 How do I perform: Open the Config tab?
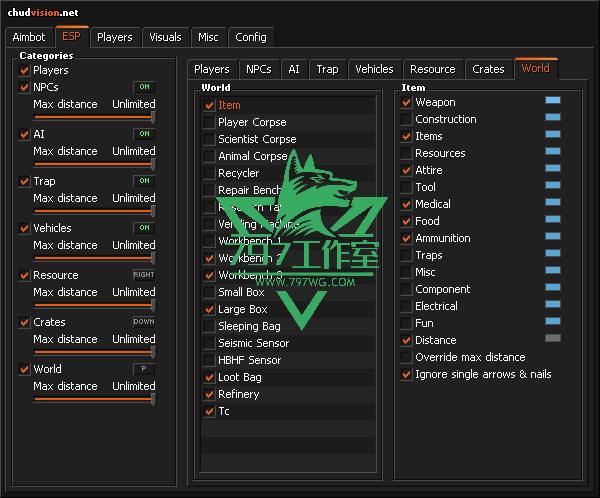[251, 37]
